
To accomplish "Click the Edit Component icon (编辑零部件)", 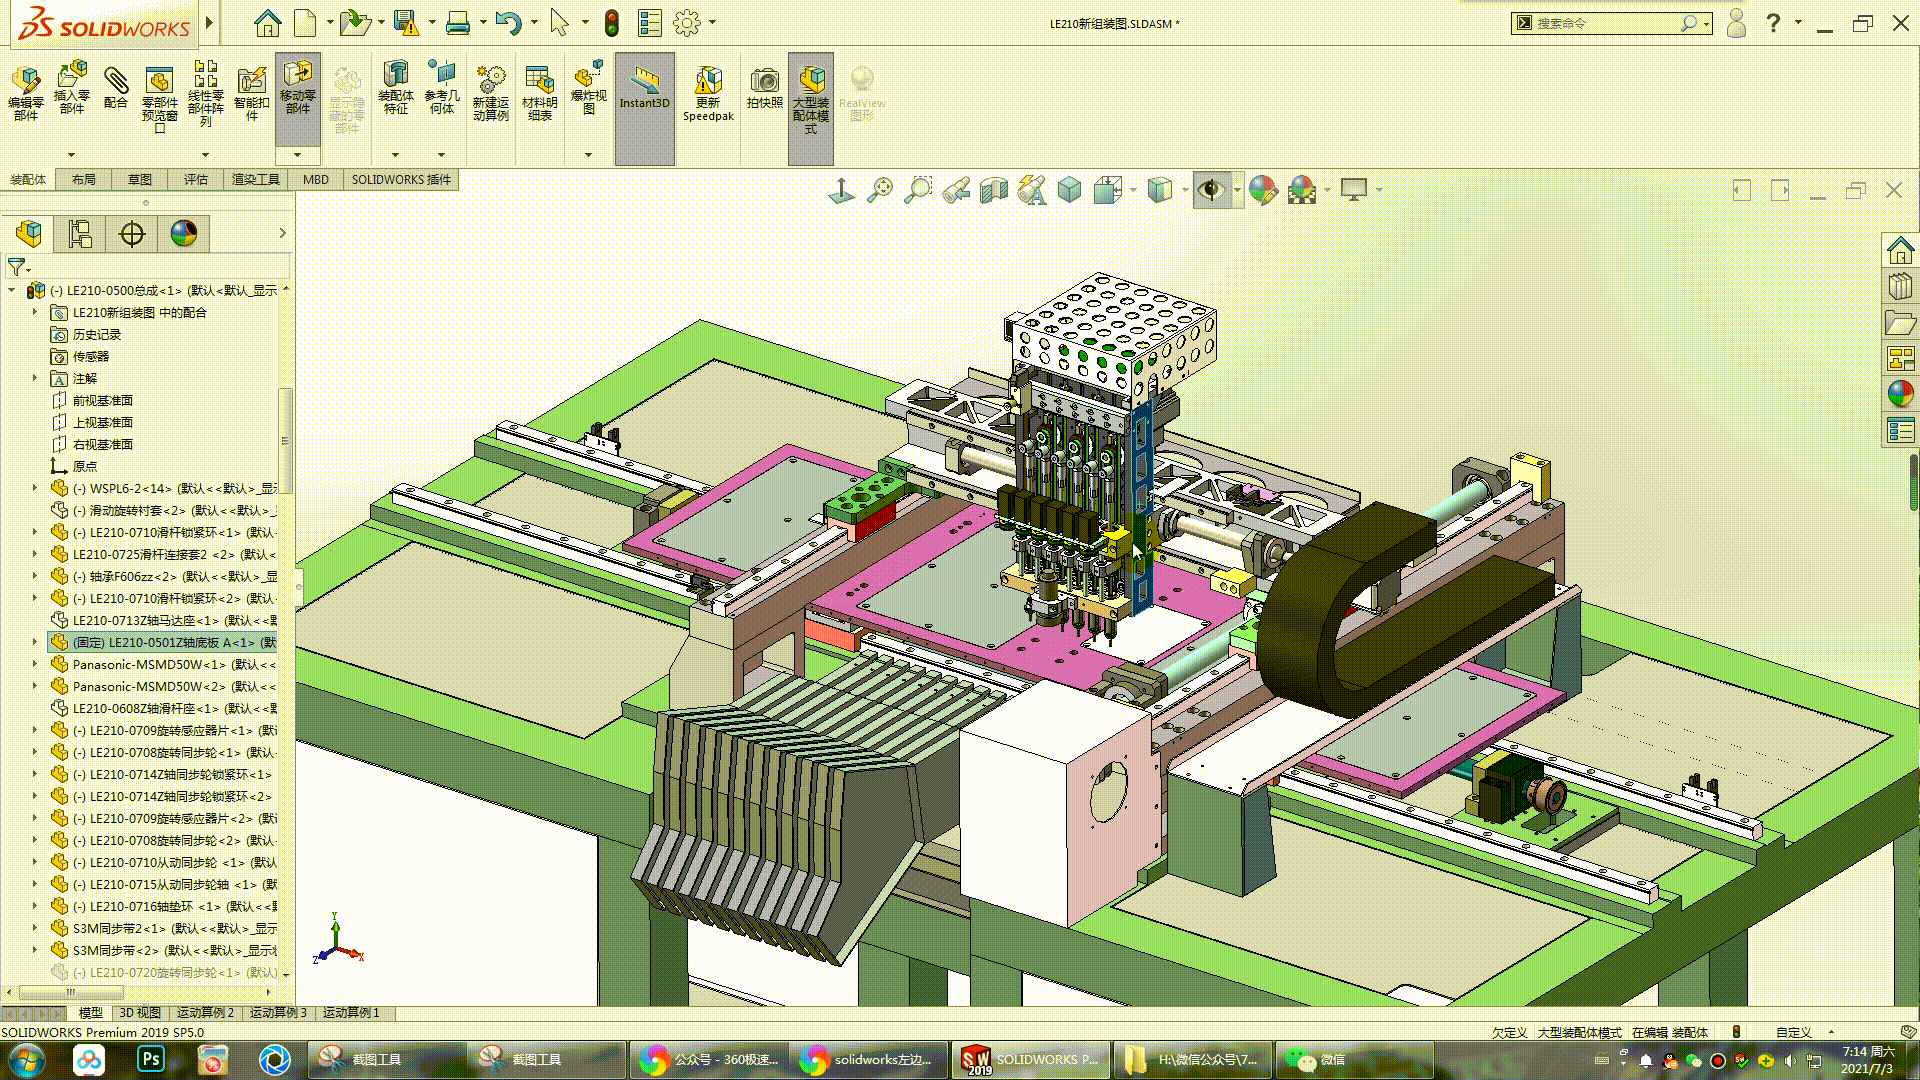I will (x=26, y=94).
